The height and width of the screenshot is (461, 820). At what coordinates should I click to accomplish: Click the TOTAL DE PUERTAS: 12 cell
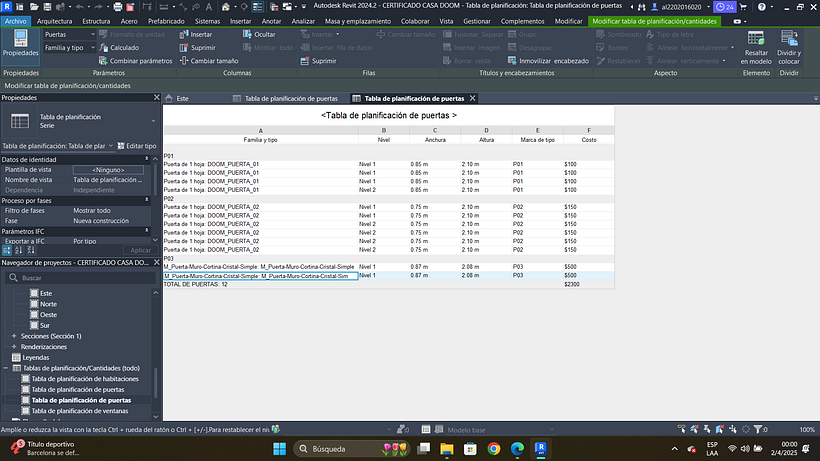196,284
